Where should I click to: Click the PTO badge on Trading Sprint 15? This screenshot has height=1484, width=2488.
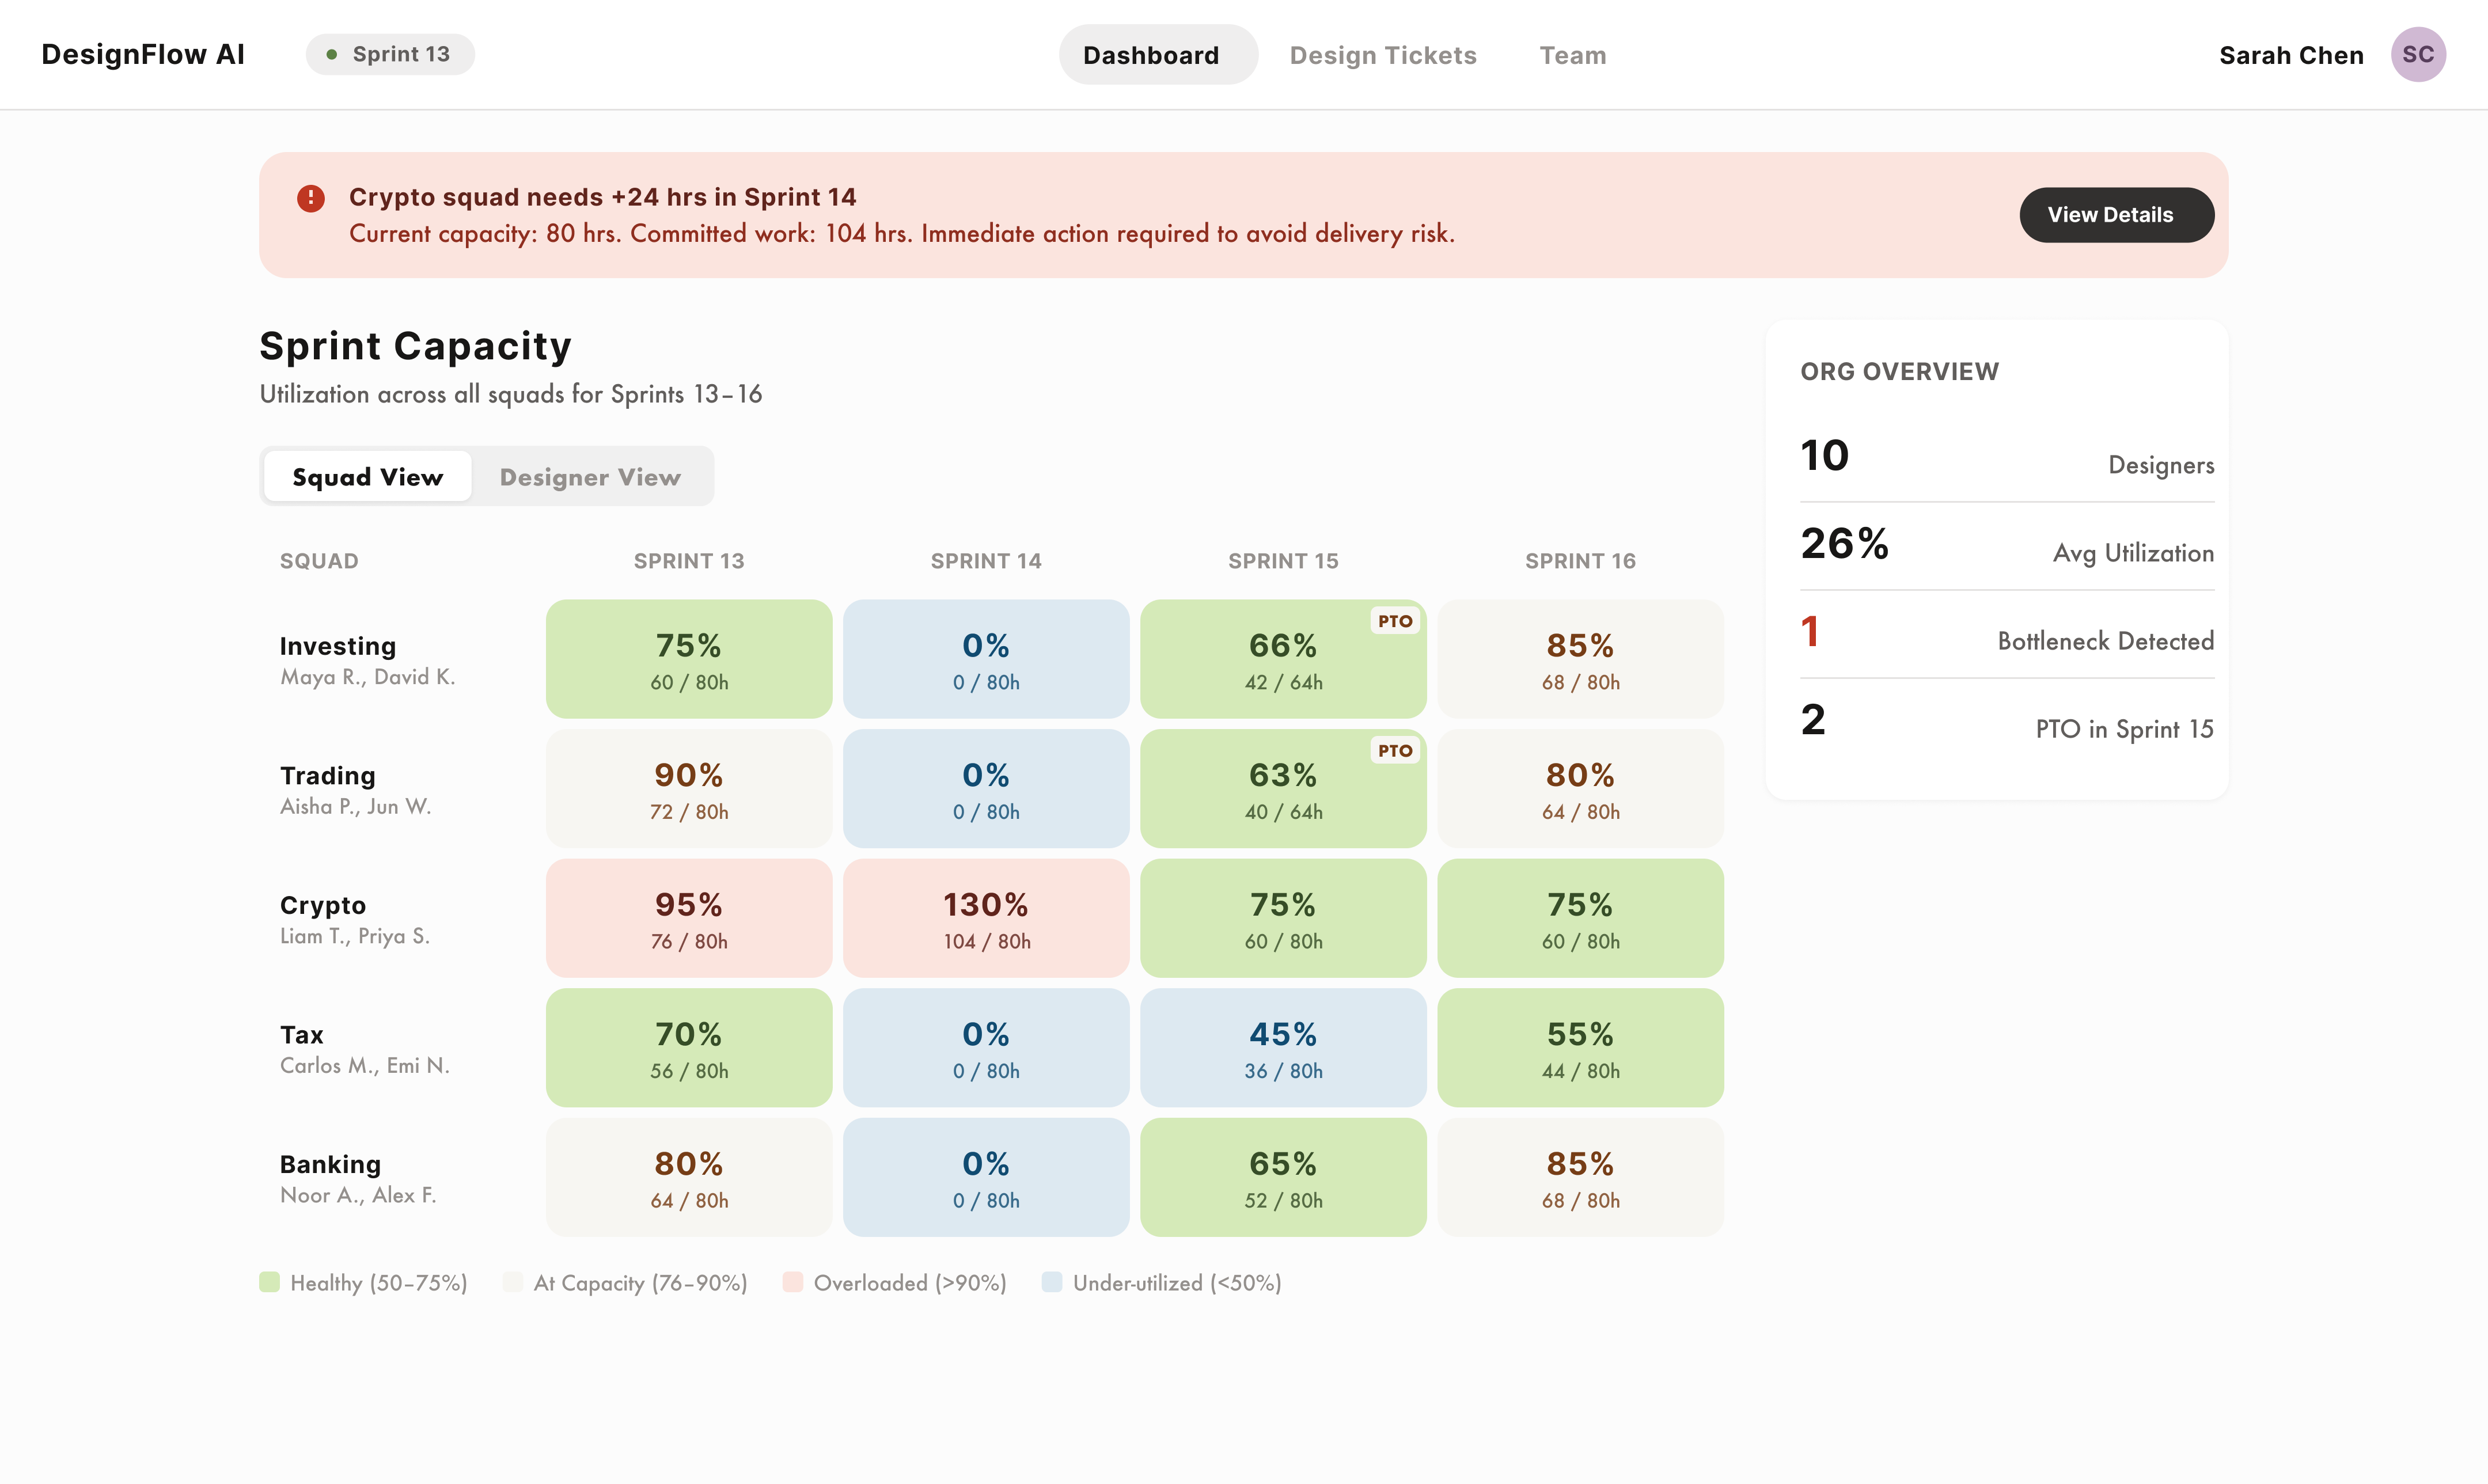[1394, 749]
